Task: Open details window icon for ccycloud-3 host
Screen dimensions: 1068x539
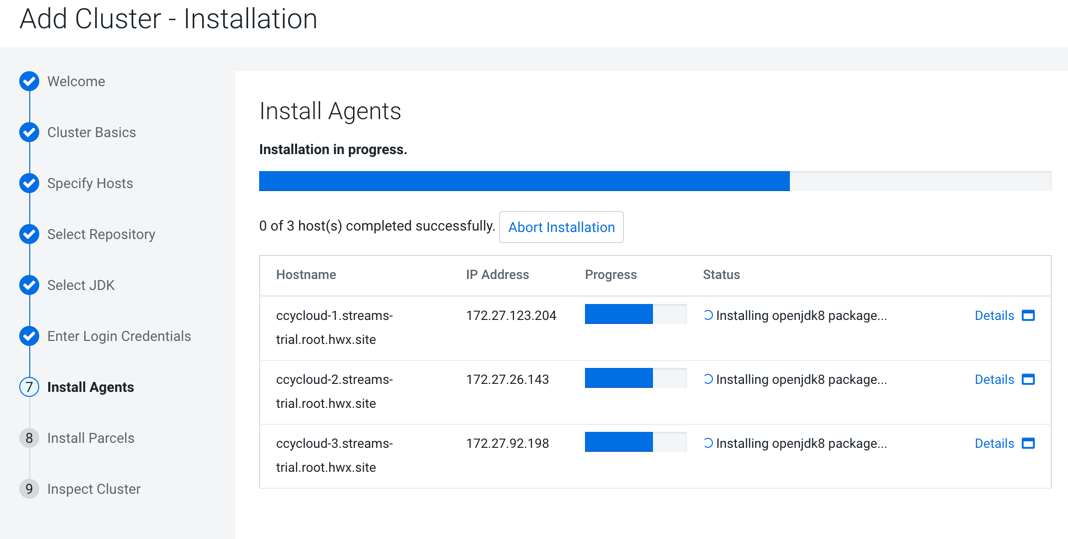Action: click(1028, 443)
